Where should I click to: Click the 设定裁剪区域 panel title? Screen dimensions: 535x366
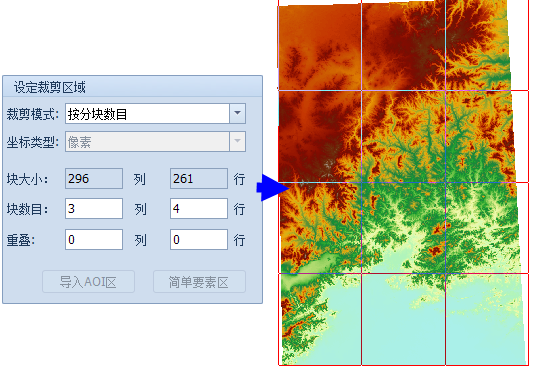click(x=49, y=87)
